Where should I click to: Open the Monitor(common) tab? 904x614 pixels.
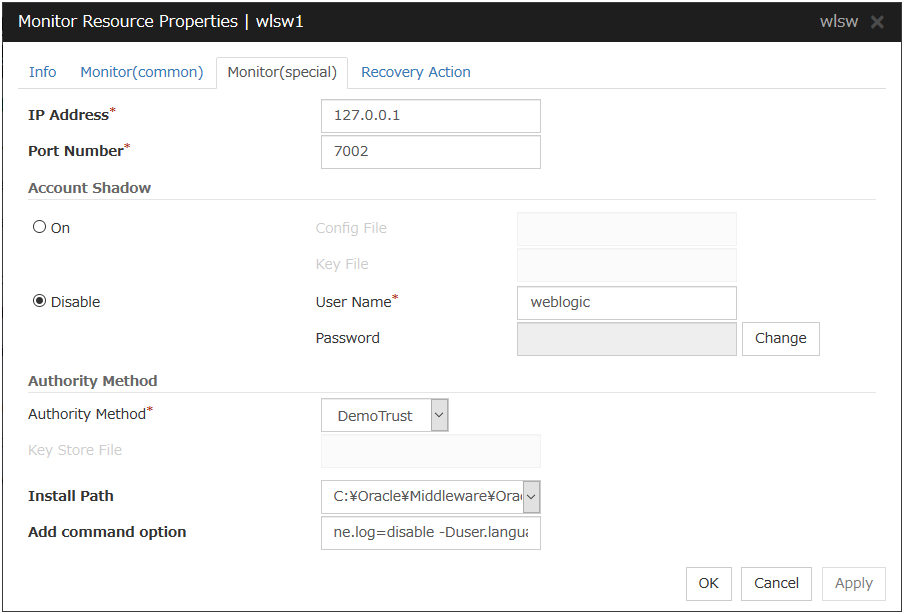click(142, 72)
